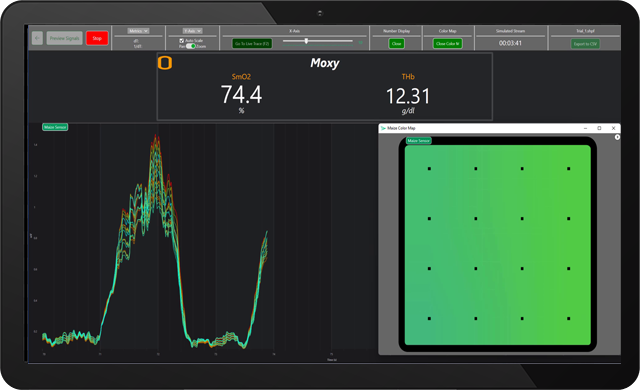640x390 pixels.
Task: Maximize the Maize Color Map window
Action: [599, 128]
